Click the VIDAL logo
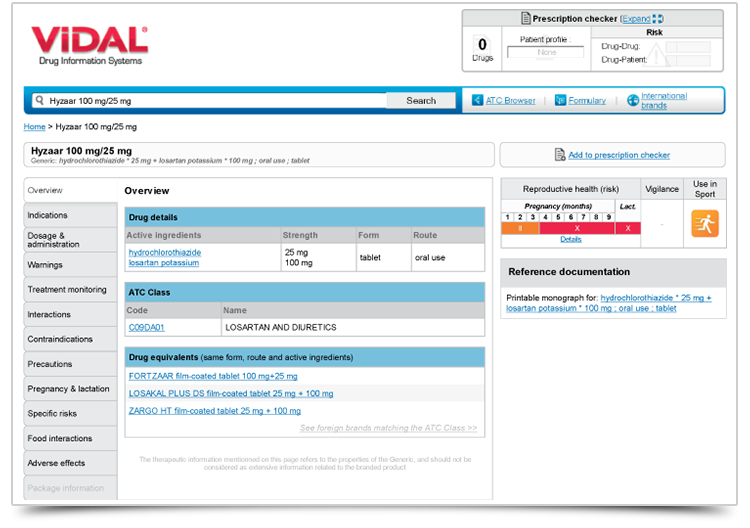Viewport: 750px width, 528px height. 89,45
